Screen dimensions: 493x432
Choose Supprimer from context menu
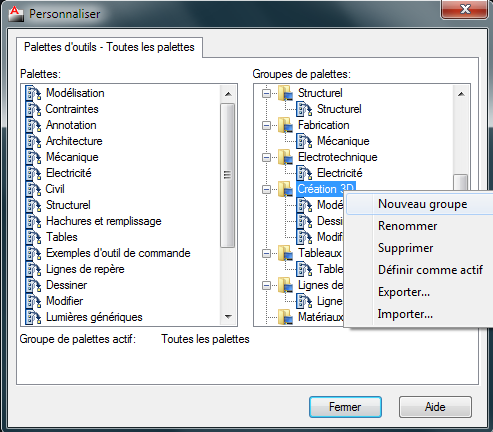coord(420,248)
